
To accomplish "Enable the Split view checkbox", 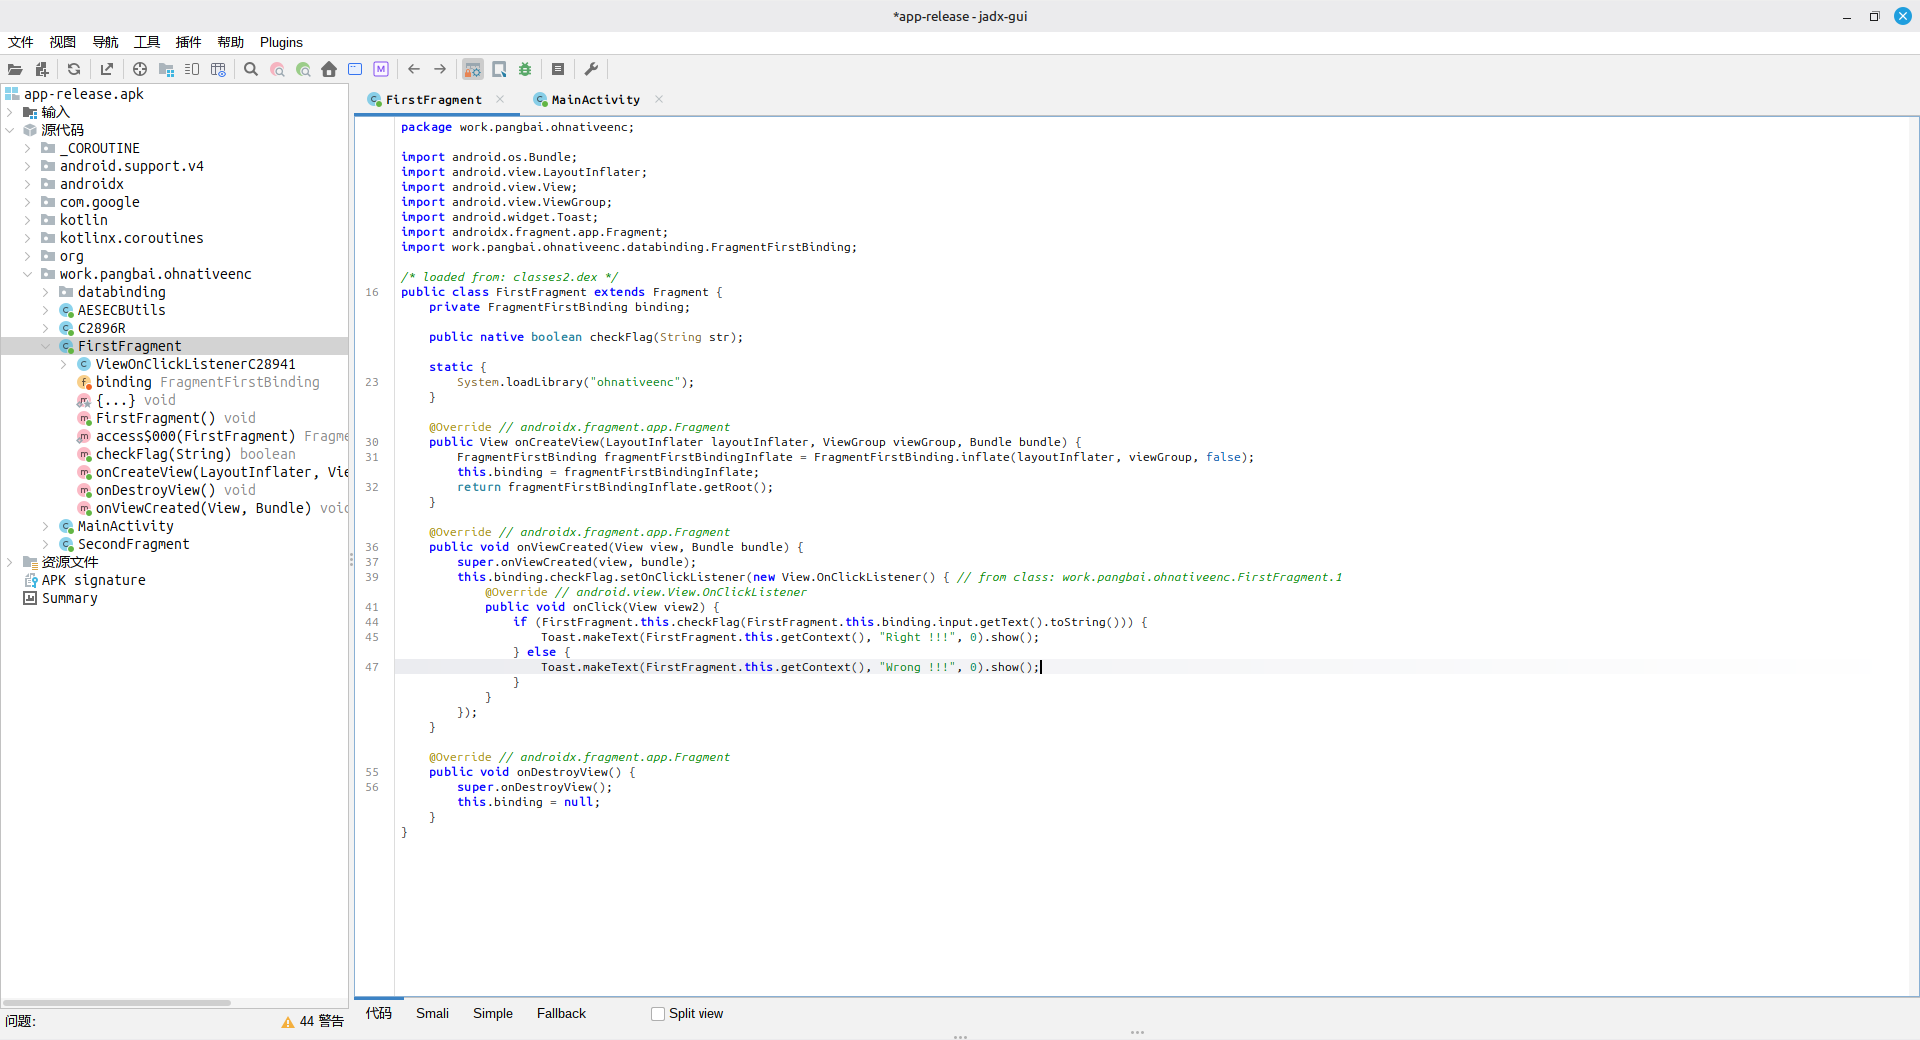I will (x=658, y=1014).
